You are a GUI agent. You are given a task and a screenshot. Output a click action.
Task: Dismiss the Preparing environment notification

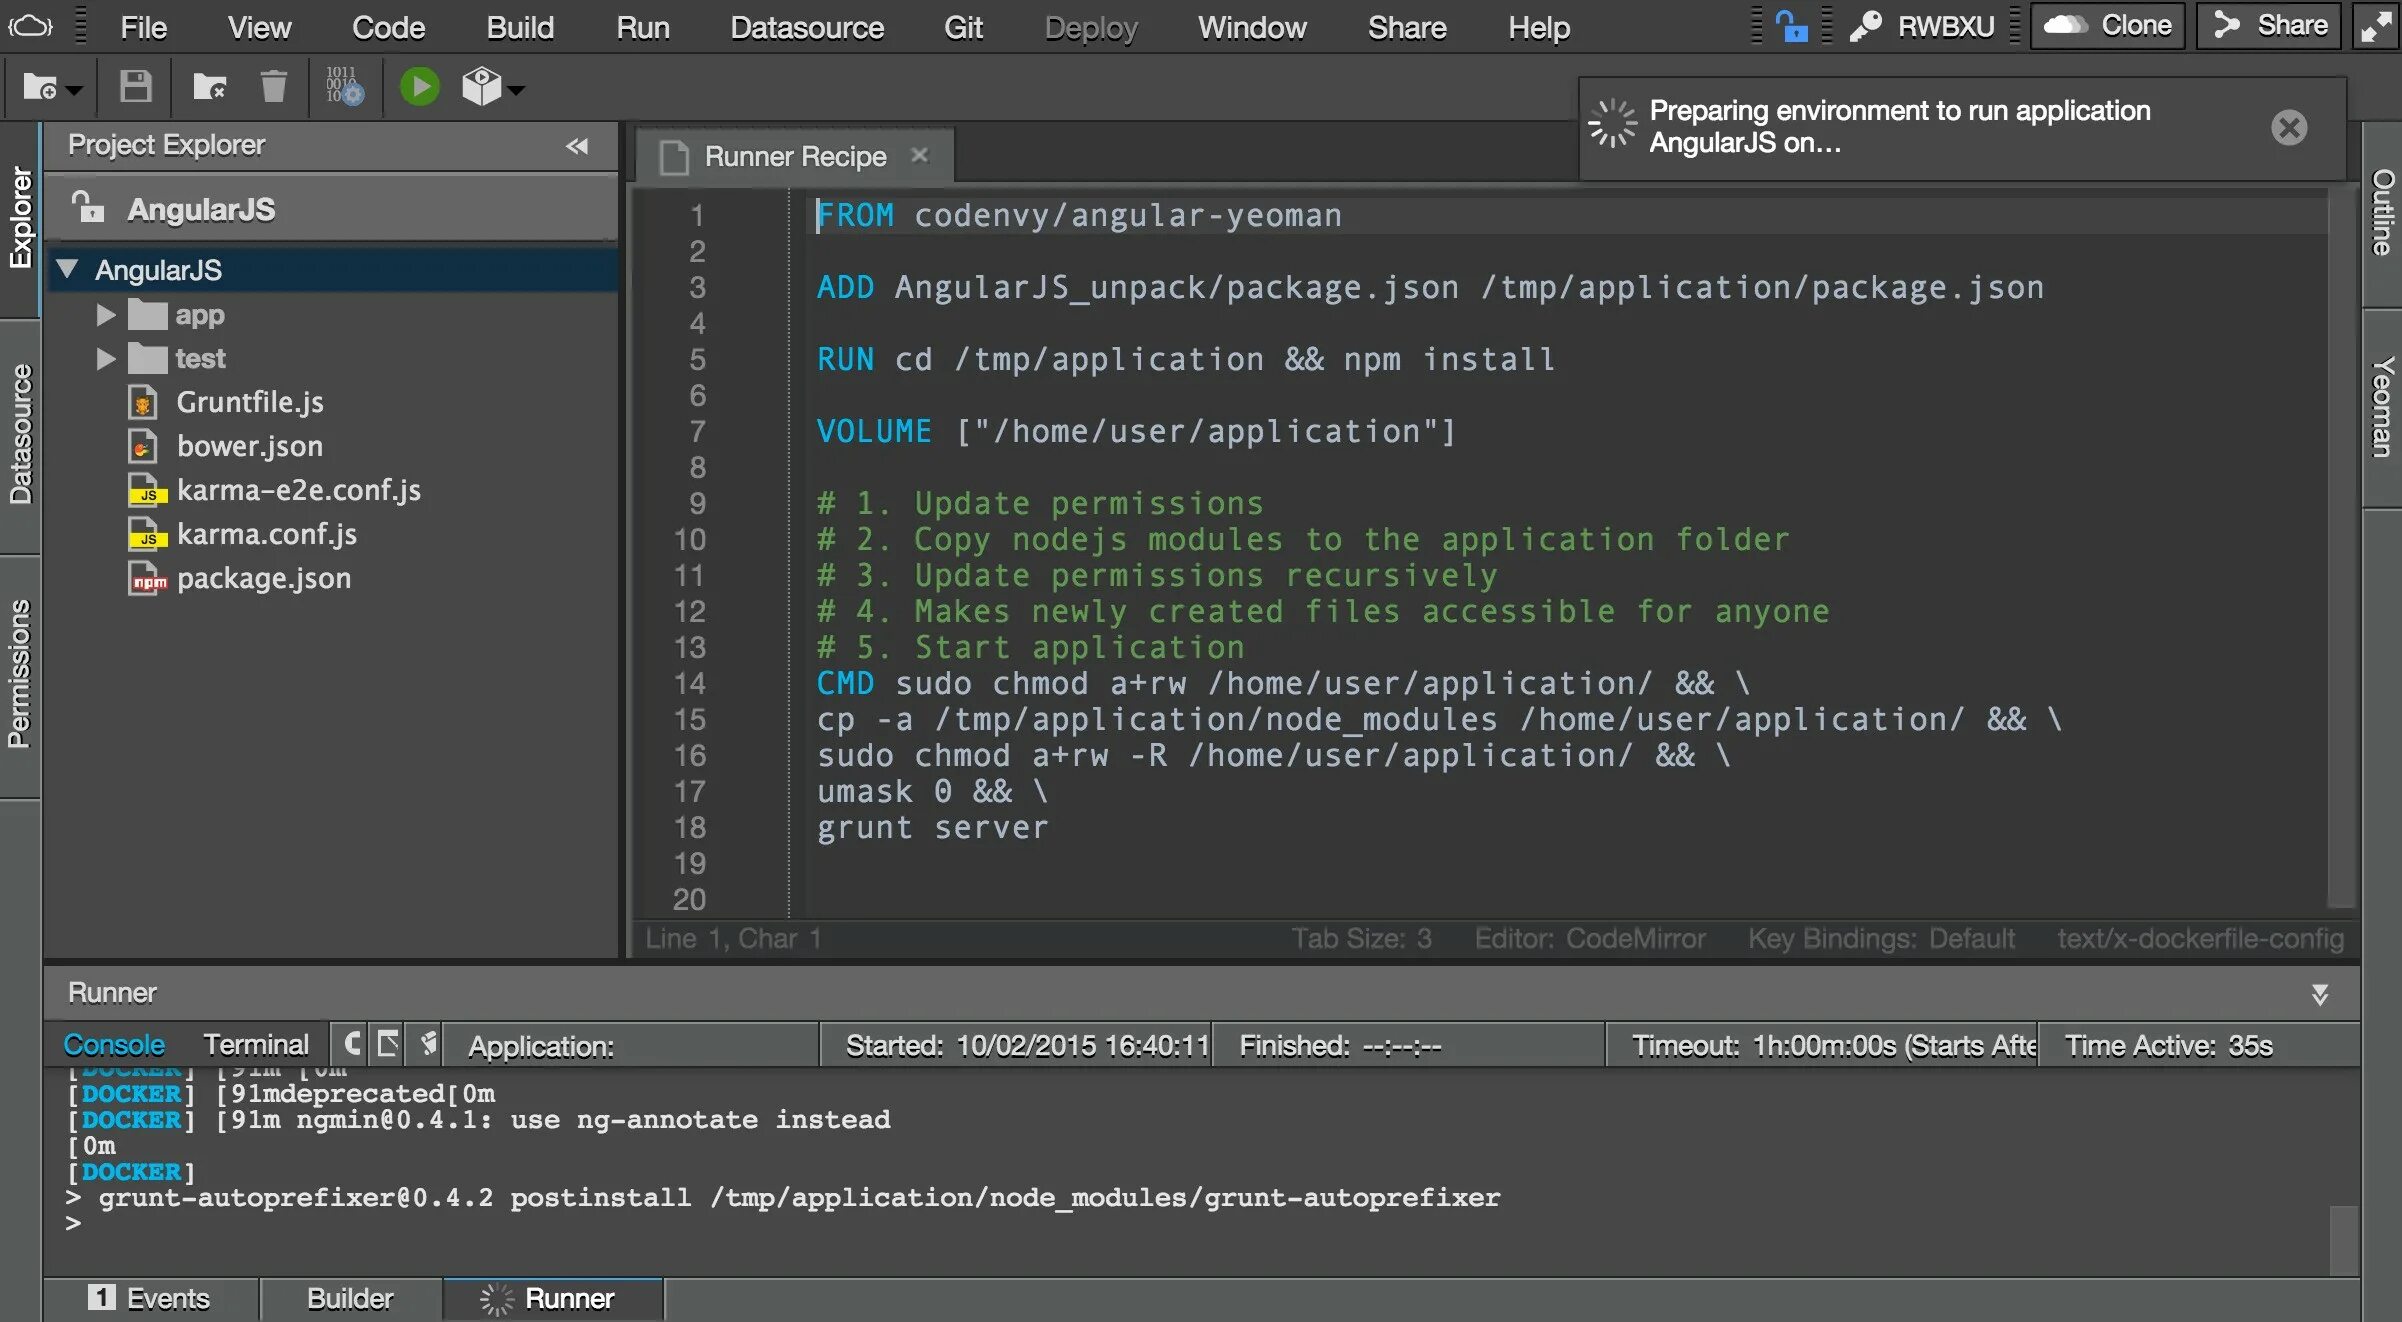[2288, 127]
